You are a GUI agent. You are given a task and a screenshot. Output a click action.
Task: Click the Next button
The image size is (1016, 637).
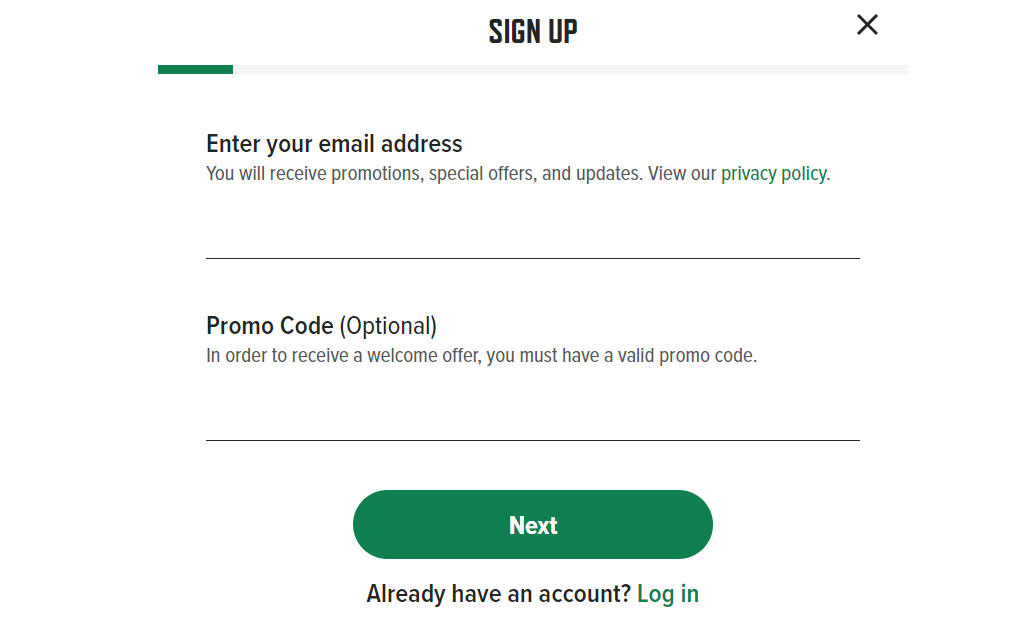pyautogui.click(x=532, y=524)
